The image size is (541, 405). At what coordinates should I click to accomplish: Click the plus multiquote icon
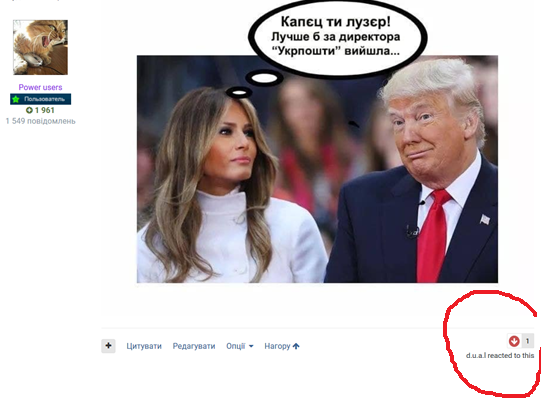tap(108, 346)
